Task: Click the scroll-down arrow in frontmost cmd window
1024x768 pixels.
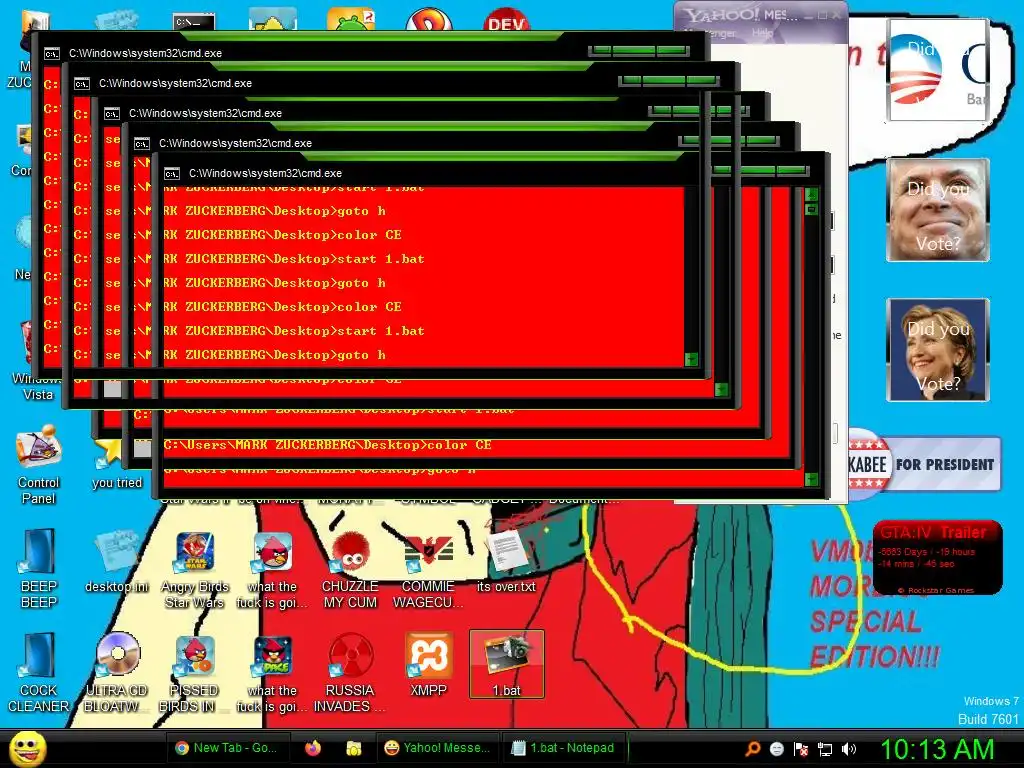Action: 811,480
